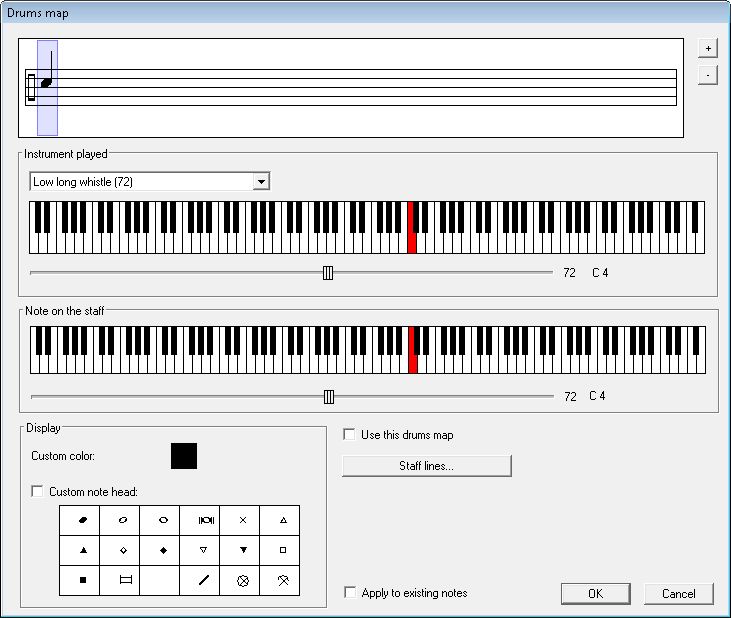Select the filled square note head
731x618 pixels.
82,580
